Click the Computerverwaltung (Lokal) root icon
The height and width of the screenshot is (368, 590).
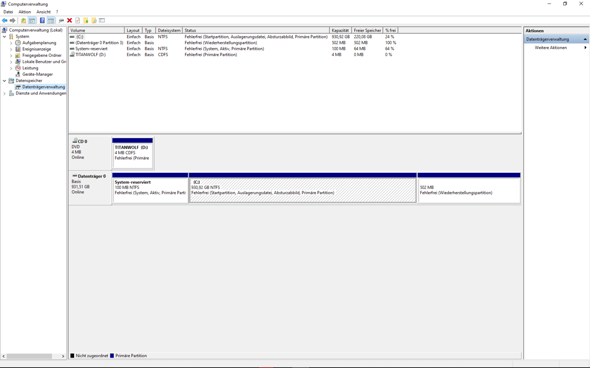click(x=5, y=30)
